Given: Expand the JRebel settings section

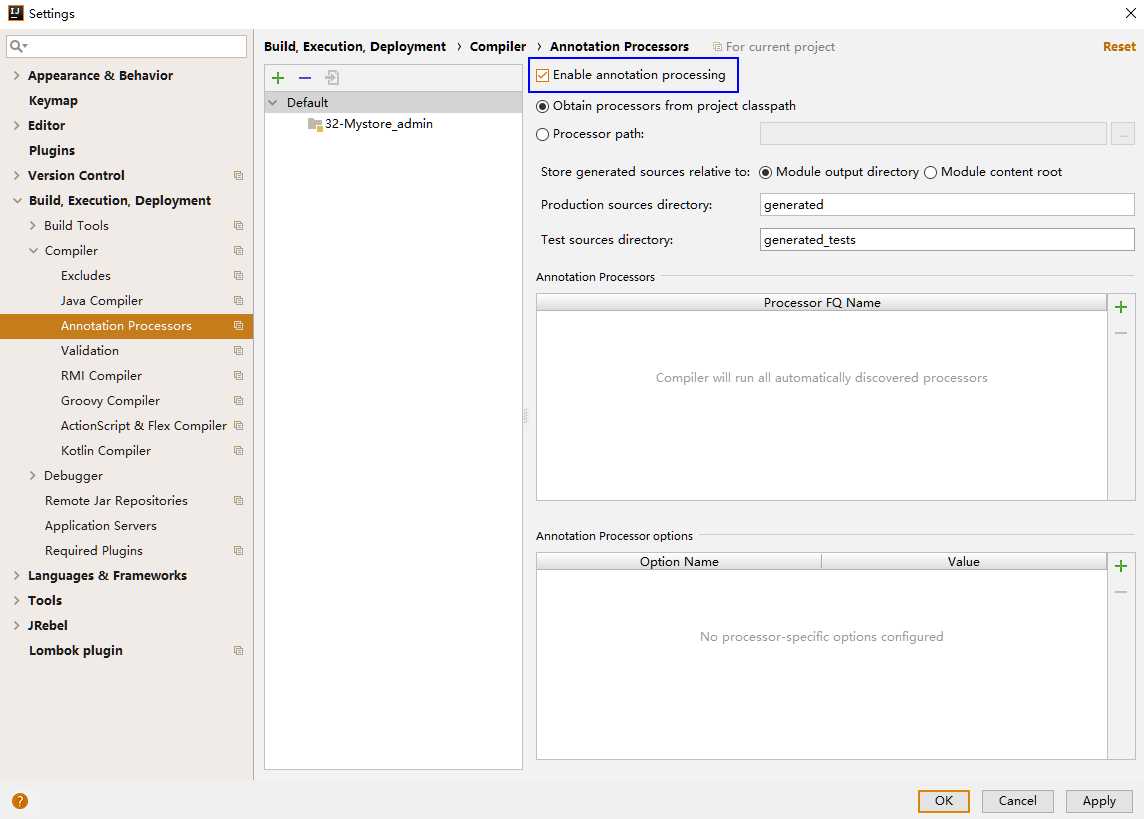Looking at the screenshot, I should pyautogui.click(x=16, y=625).
